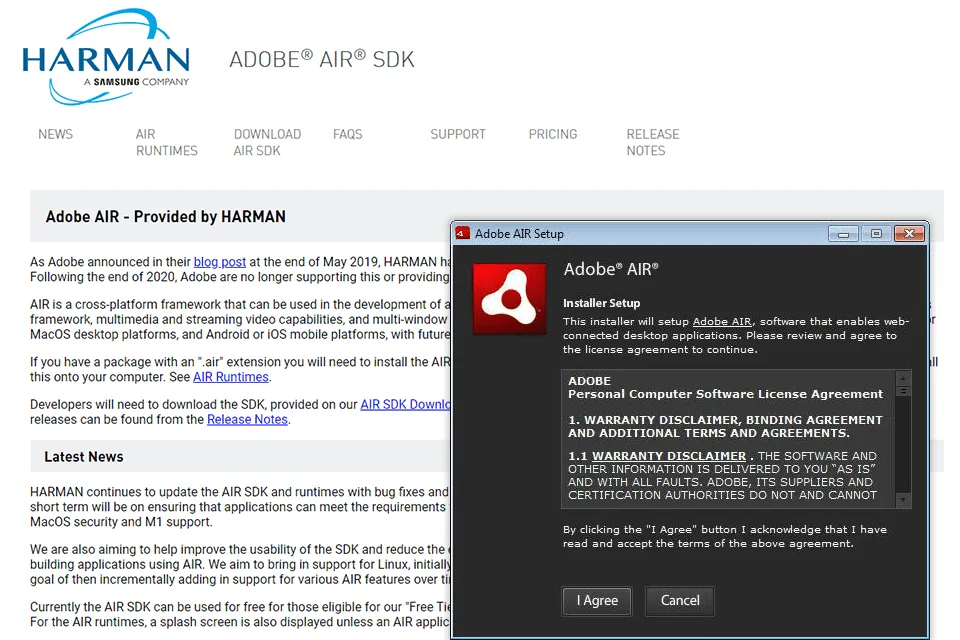Minimize the Adobe AIR Setup window

pyautogui.click(x=844, y=233)
